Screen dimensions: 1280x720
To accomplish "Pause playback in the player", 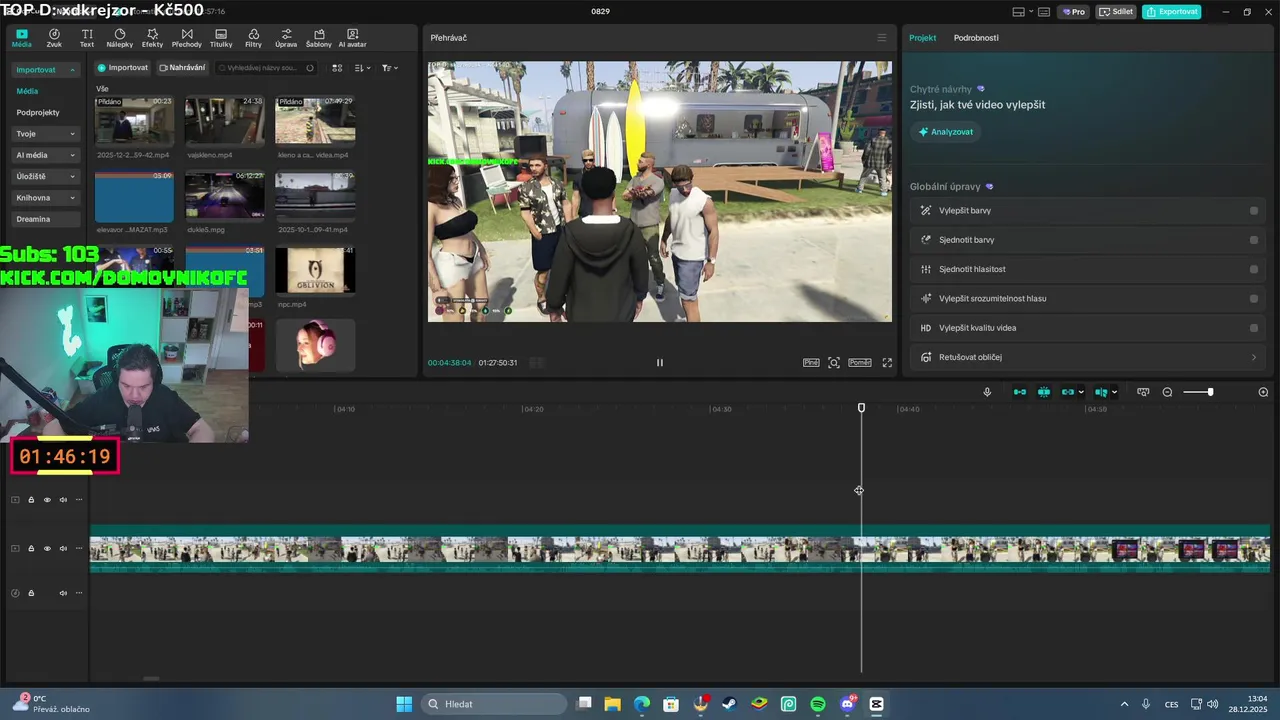I will point(659,363).
